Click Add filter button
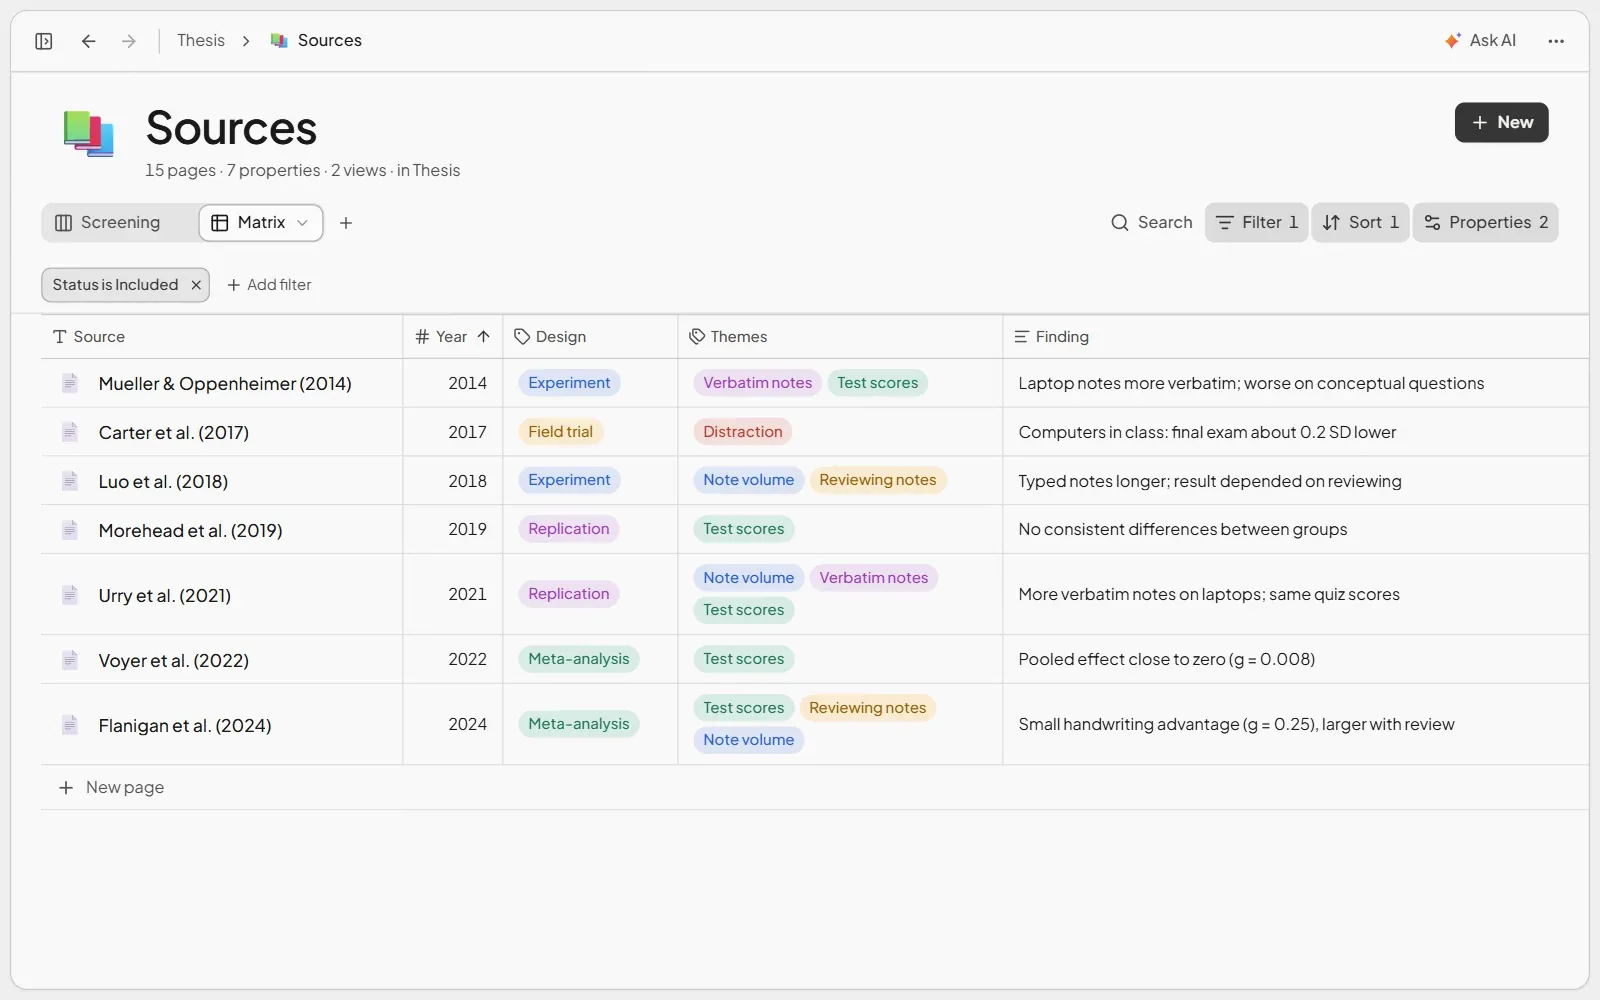Viewport: 1600px width, 1000px height. (x=269, y=285)
